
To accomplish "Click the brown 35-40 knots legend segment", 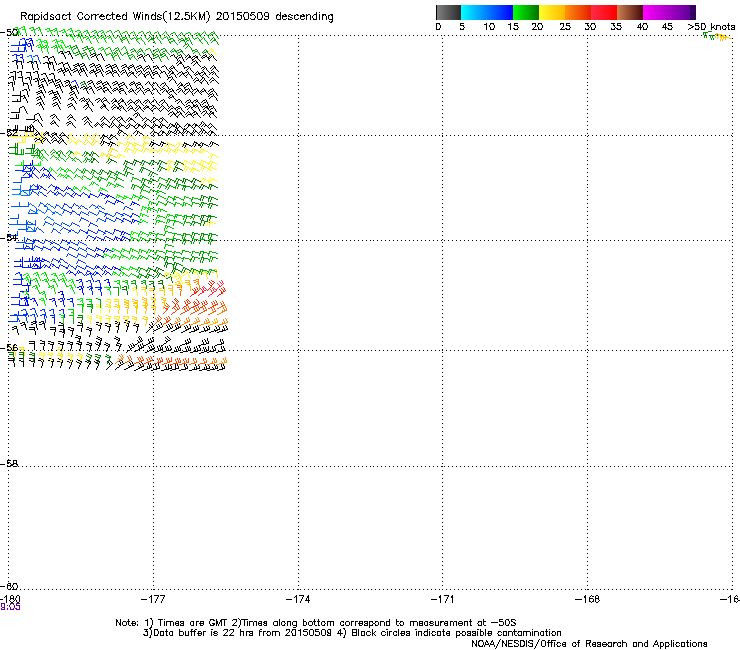I will coord(630,12).
